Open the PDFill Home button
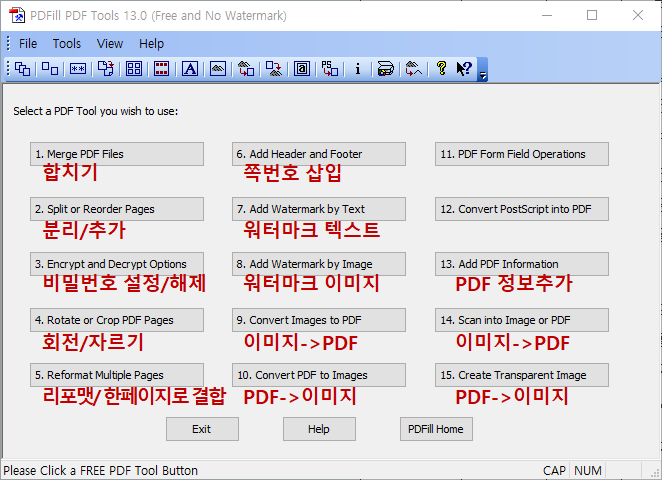The image size is (662, 480). [x=436, y=429]
